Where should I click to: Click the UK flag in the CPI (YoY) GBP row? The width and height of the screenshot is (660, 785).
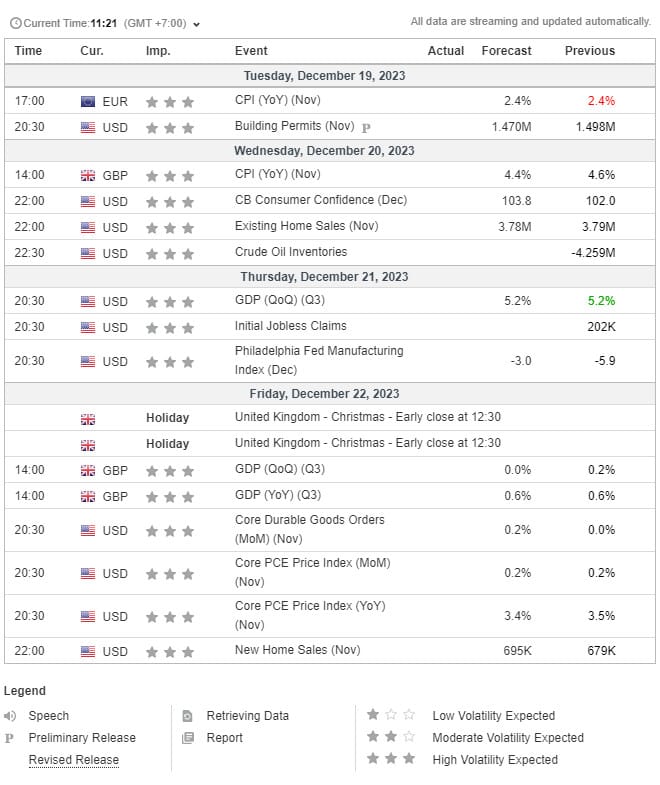click(x=88, y=175)
